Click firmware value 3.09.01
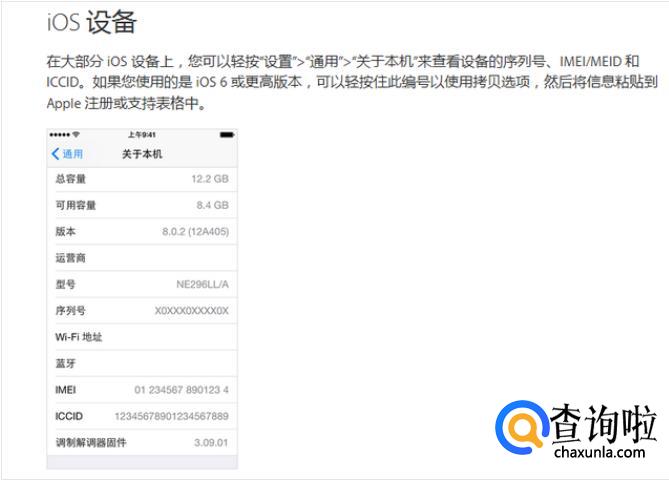 tap(211, 442)
